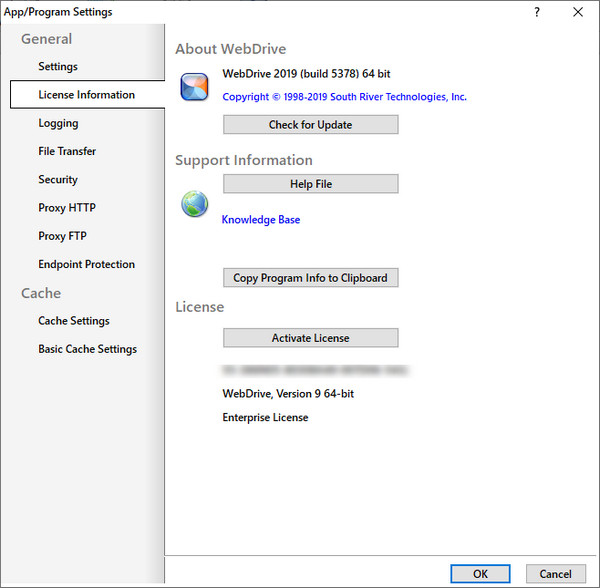Click the globe support icon
The width and height of the screenshot is (600, 588).
click(x=194, y=204)
